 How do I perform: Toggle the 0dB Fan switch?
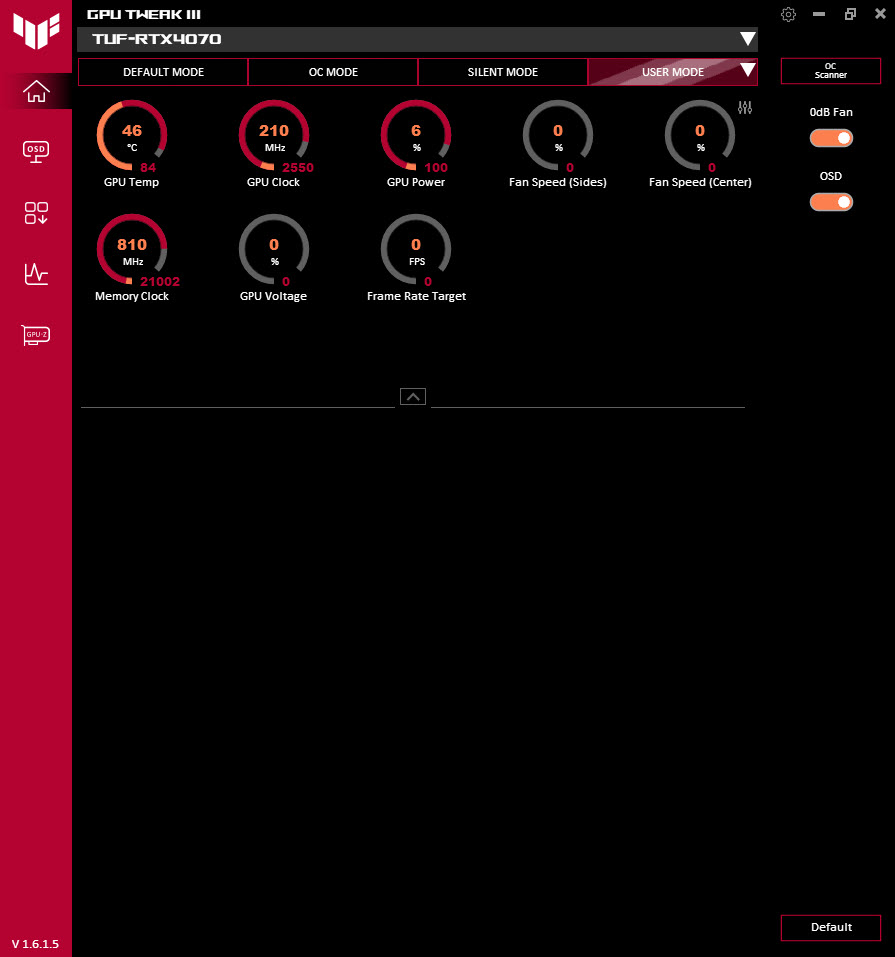[831, 138]
